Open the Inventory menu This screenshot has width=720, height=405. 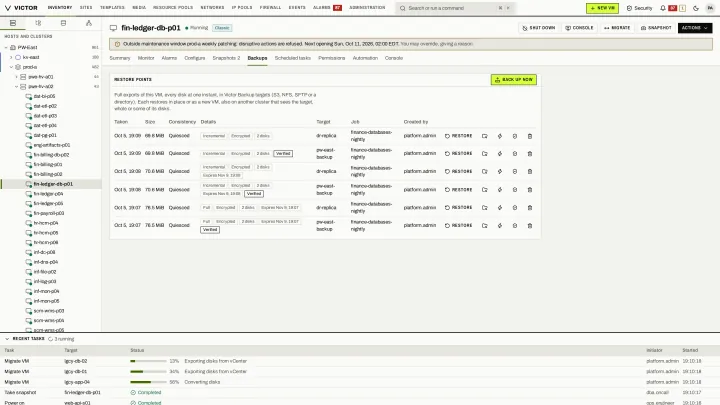(x=60, y=8)
